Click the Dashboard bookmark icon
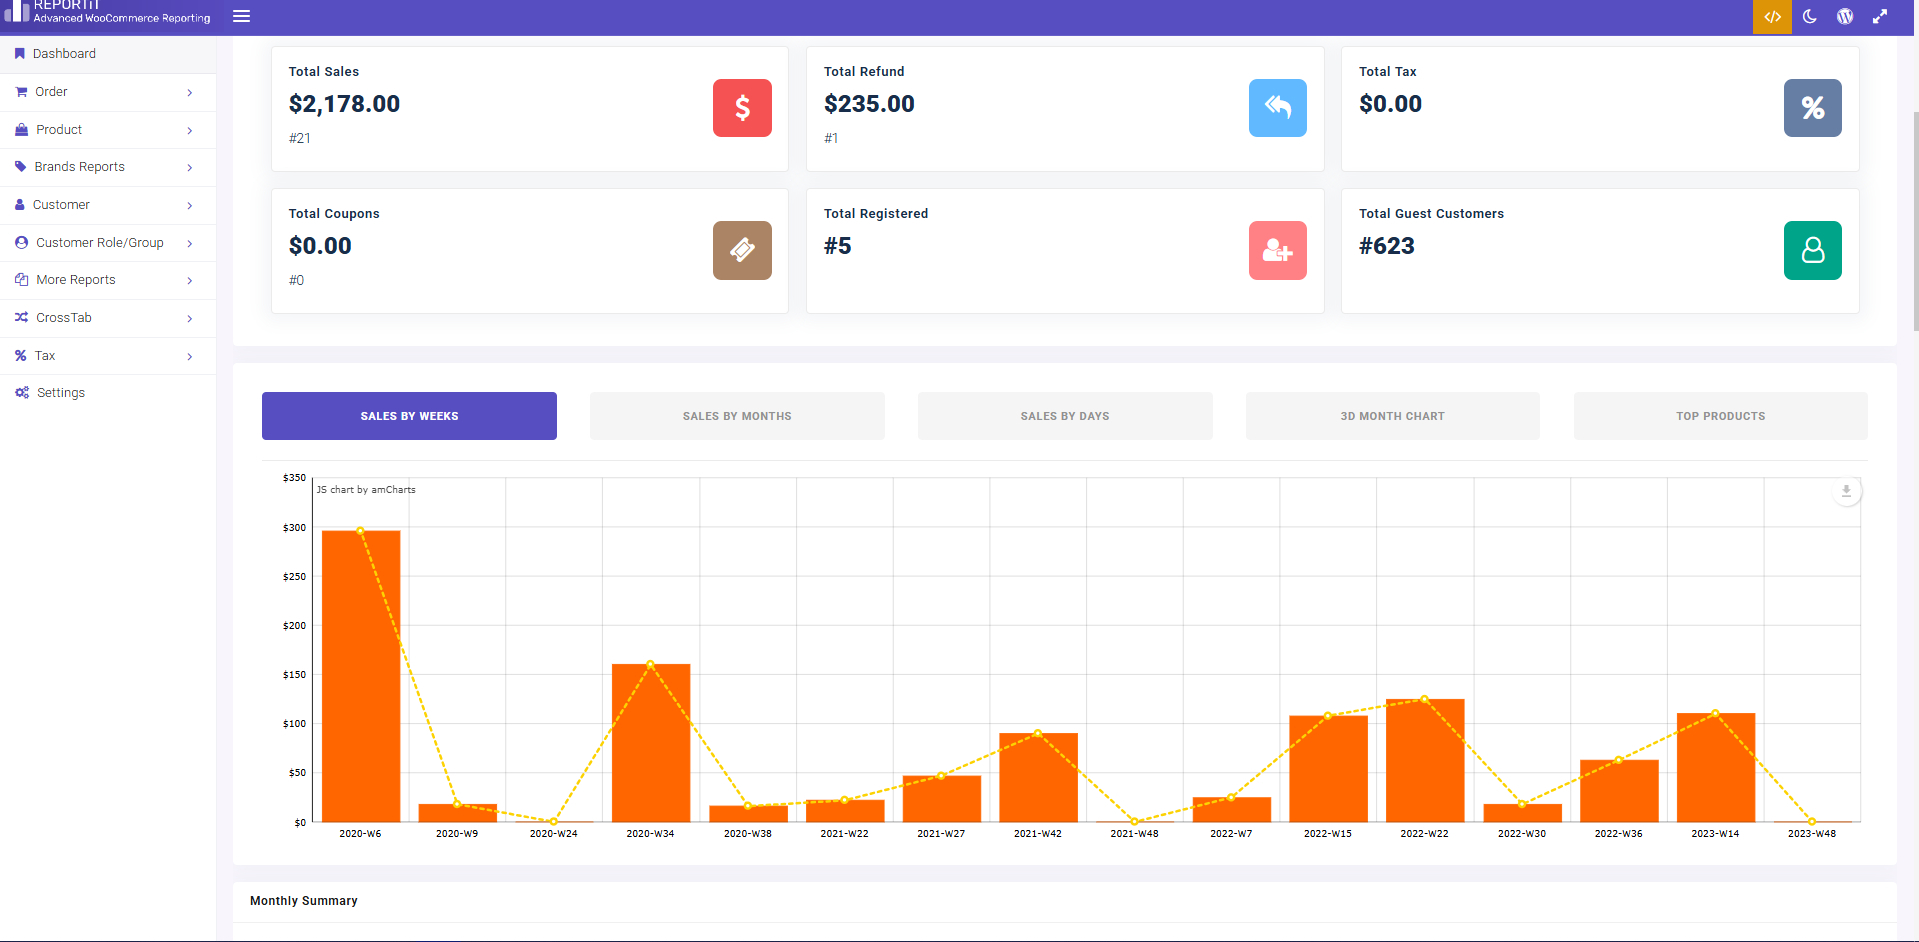 click(21, 53)
